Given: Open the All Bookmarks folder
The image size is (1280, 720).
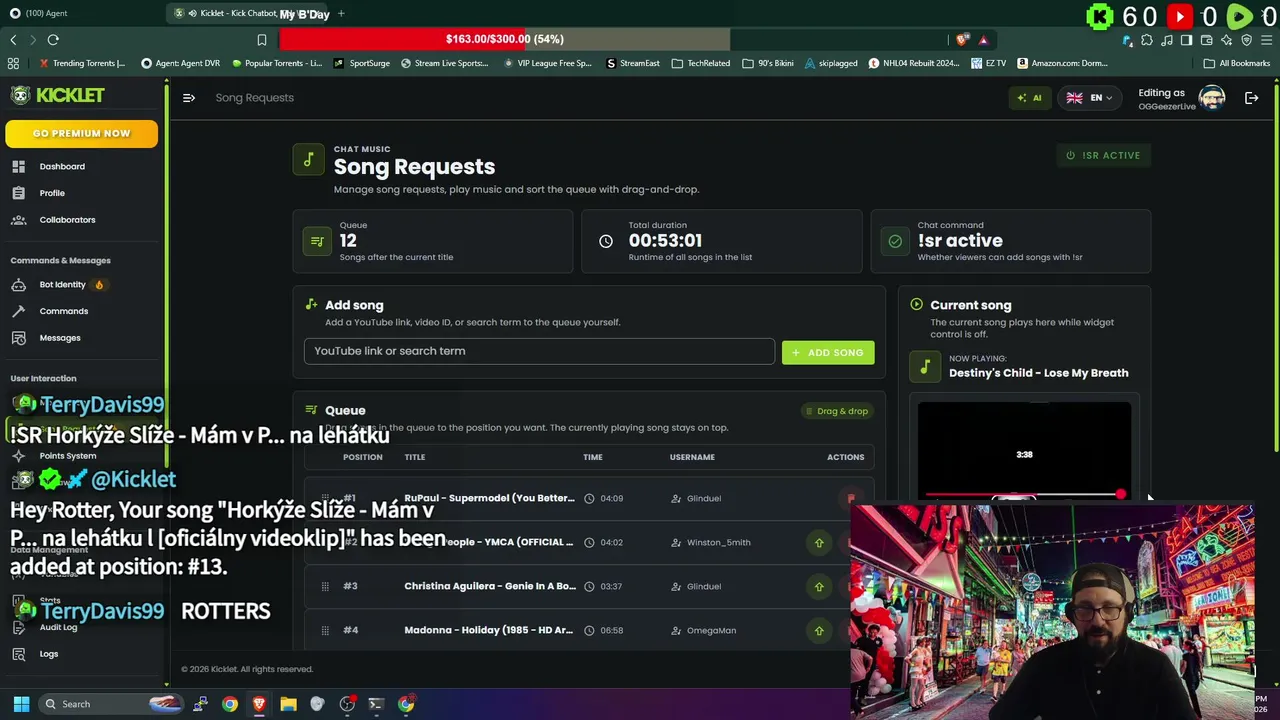Looking at the screenshot, I should pyautogui.click(x=1237, y=63).
